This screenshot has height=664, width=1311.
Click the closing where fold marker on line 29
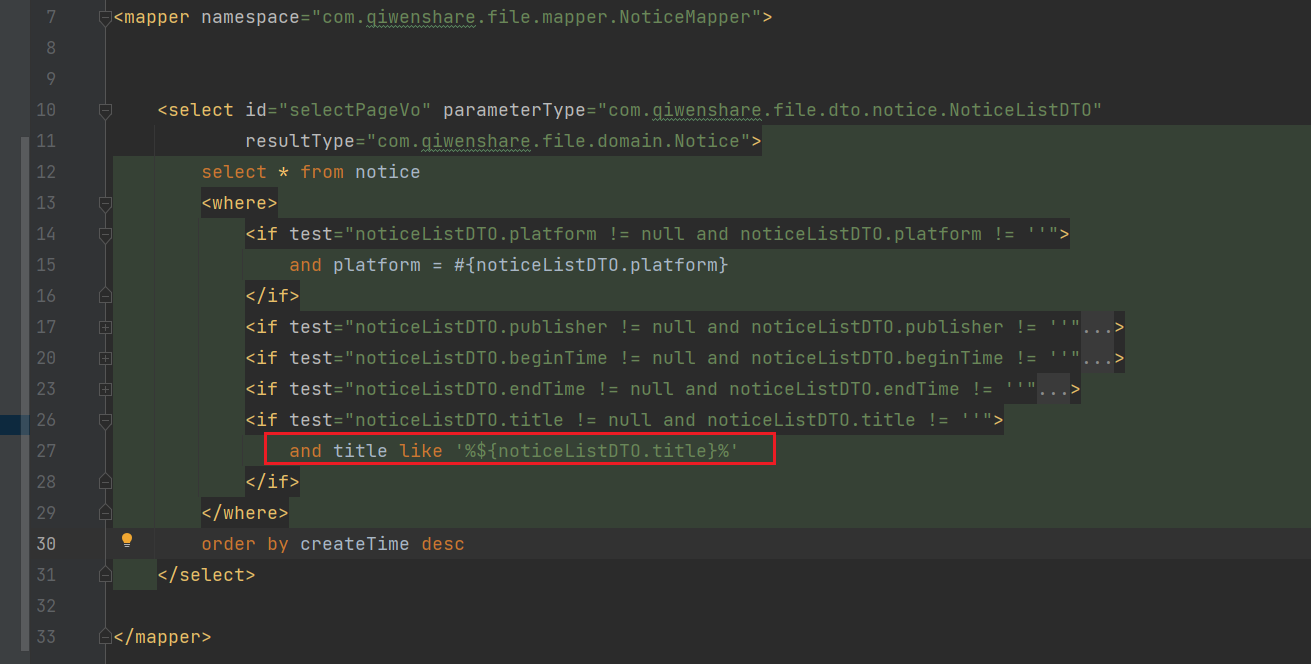click(x=105, y=513)
